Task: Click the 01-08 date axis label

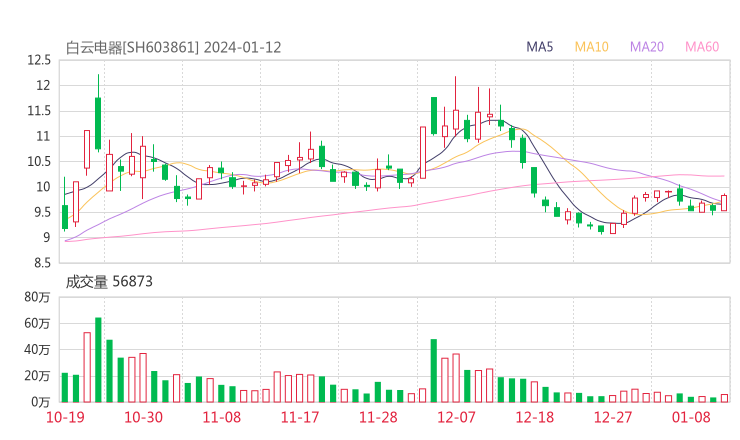Action: point(691,417)
